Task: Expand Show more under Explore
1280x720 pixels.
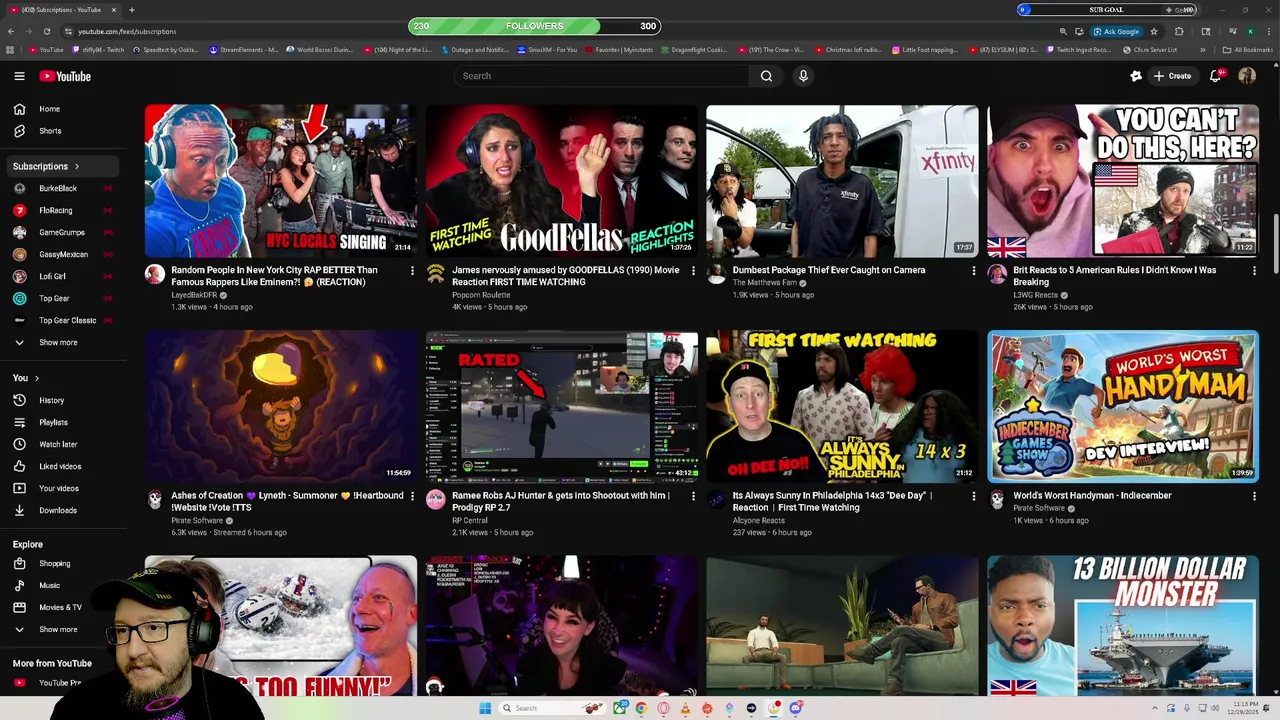Action: pos(60,629)
